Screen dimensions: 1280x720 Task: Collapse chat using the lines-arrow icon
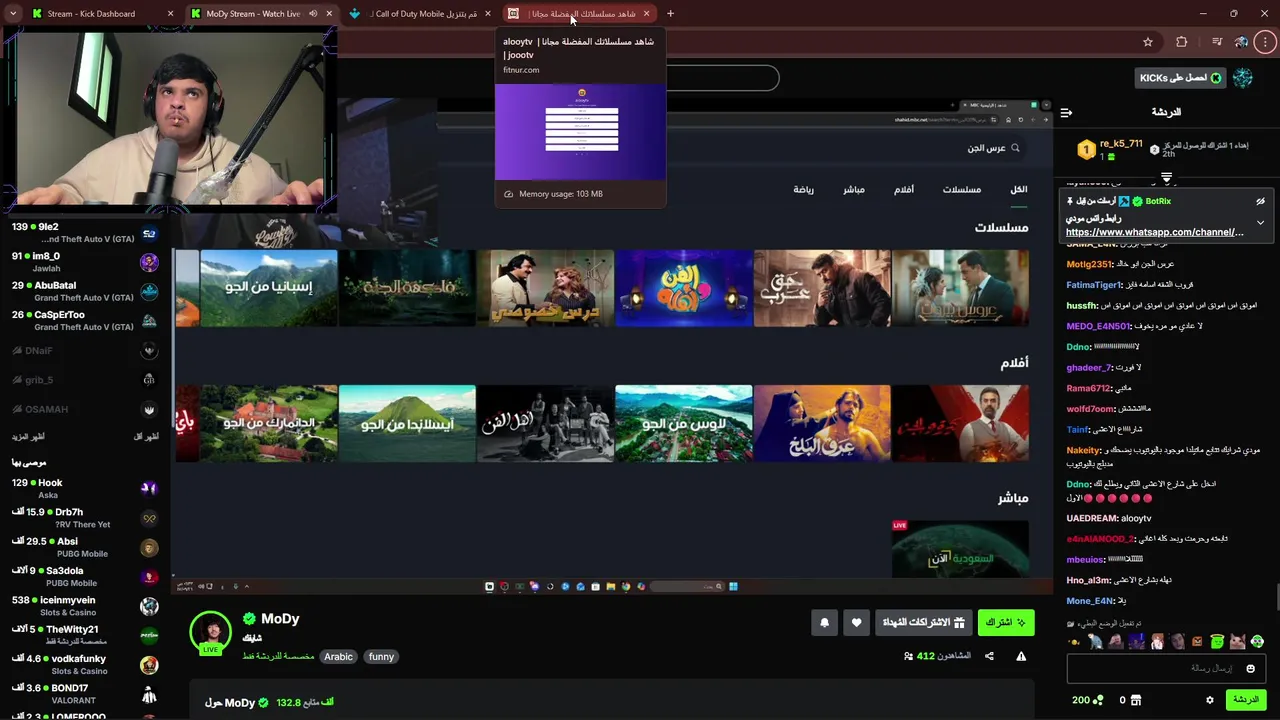(x=1066, y=112)
